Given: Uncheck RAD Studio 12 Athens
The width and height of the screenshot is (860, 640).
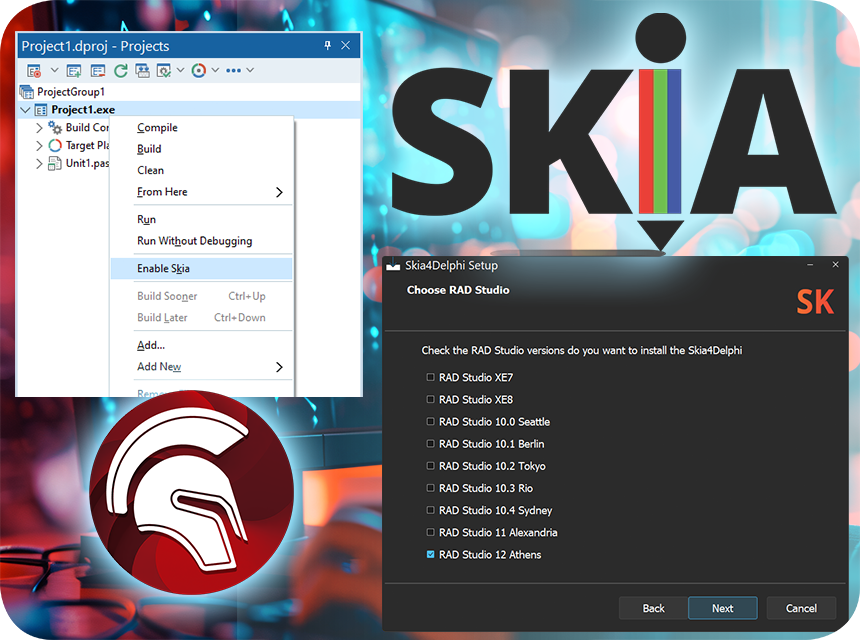Looking at the screenshot, I should (x=430, y=554).
